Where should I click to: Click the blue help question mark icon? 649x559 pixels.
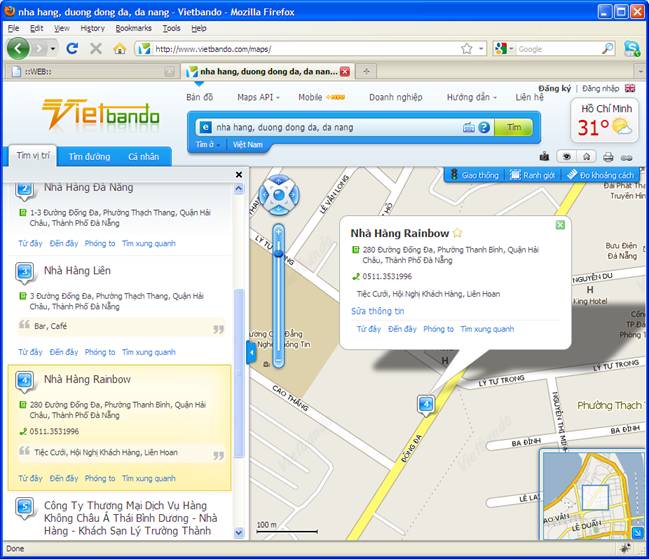pos(484,127)
